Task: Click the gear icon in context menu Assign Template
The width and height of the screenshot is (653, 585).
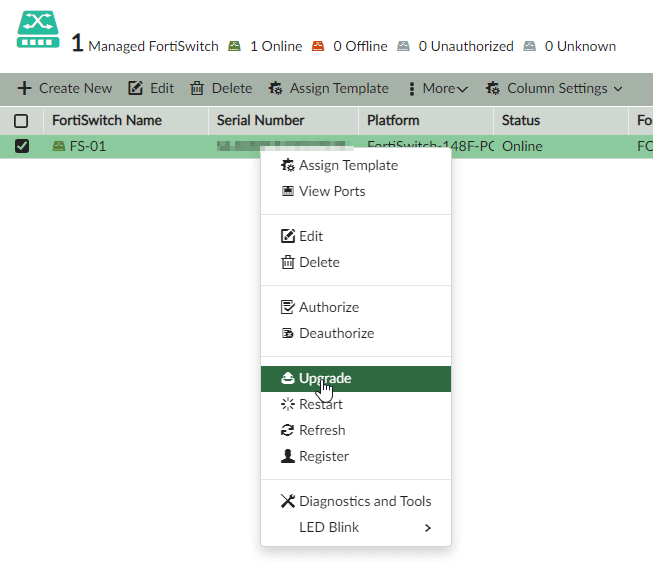Action: [x=287, y=165]
